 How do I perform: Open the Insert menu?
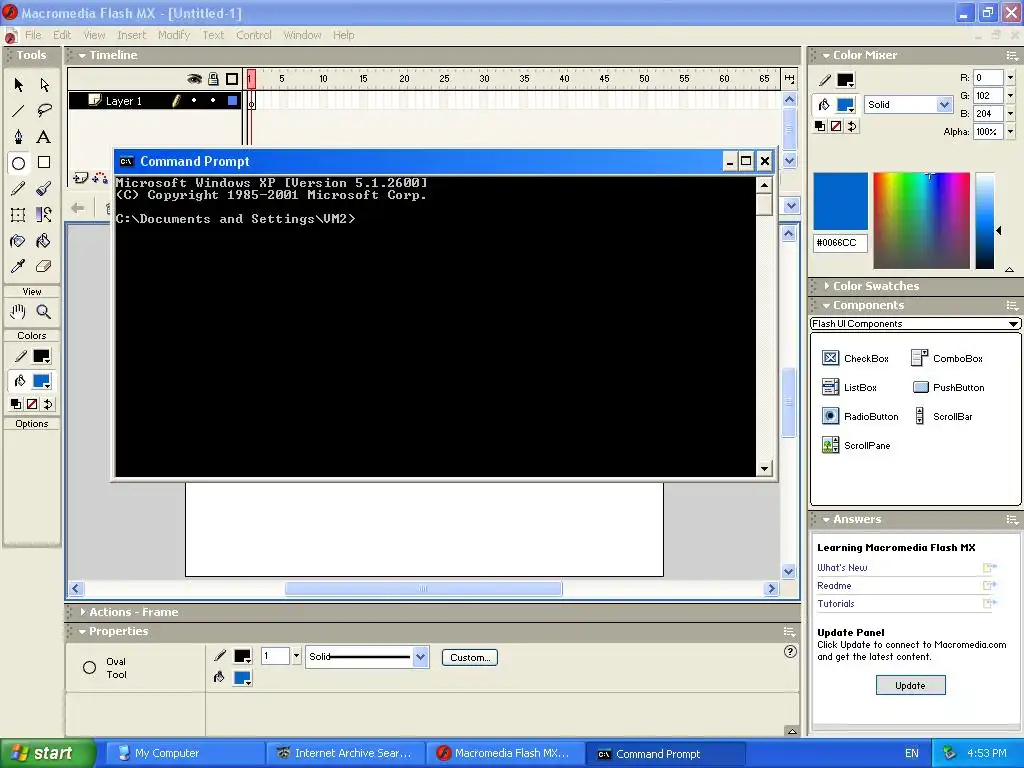(x=131, y=35)
